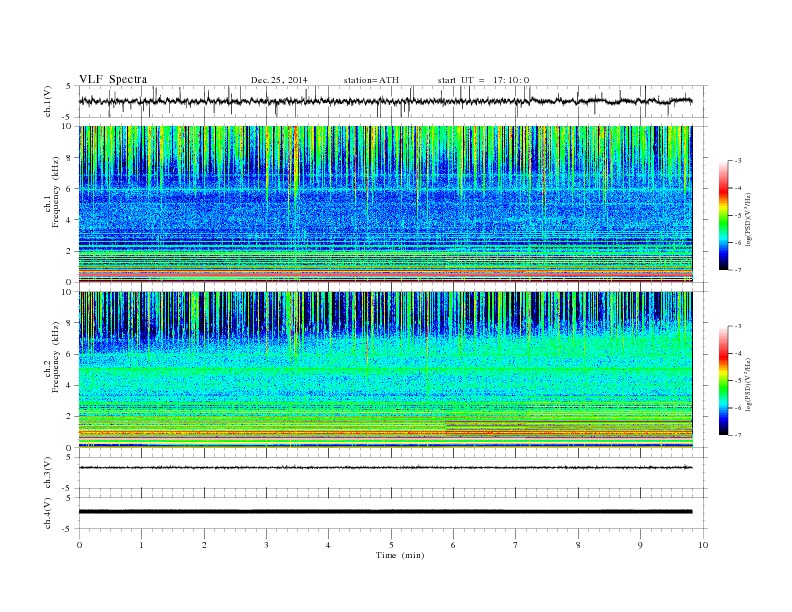The image size is (792, 612).
Task: Click the "-7" value on ch.2 color bar
Action: coord(738,435)
